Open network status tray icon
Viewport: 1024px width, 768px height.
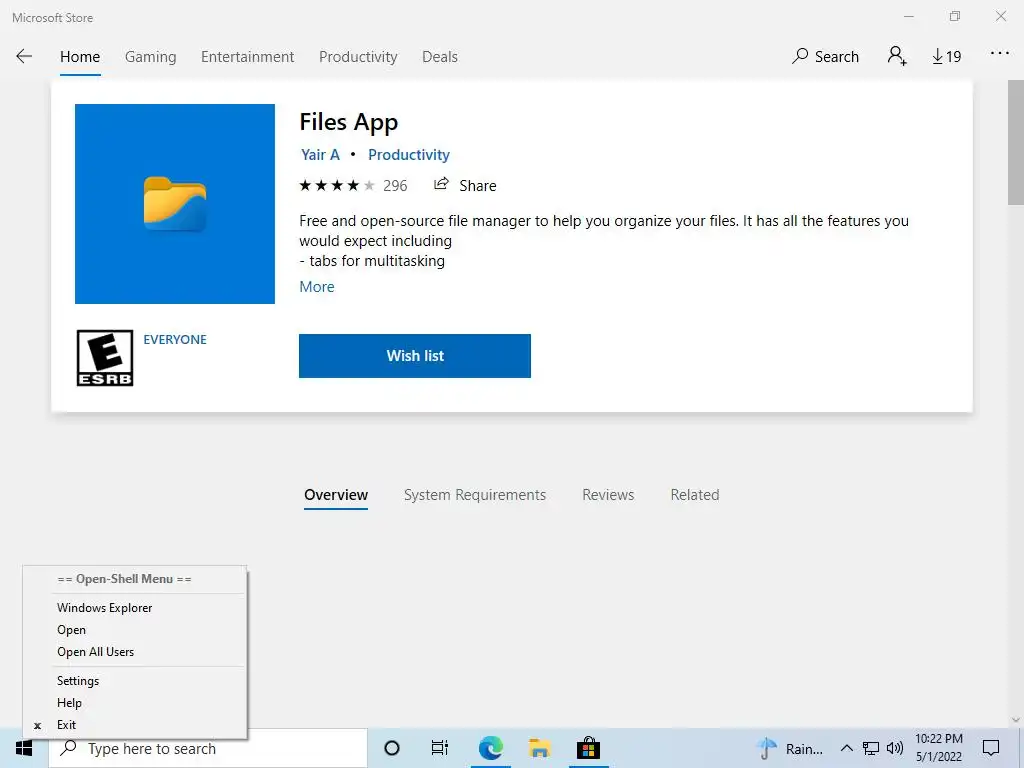tap(871, 748)
